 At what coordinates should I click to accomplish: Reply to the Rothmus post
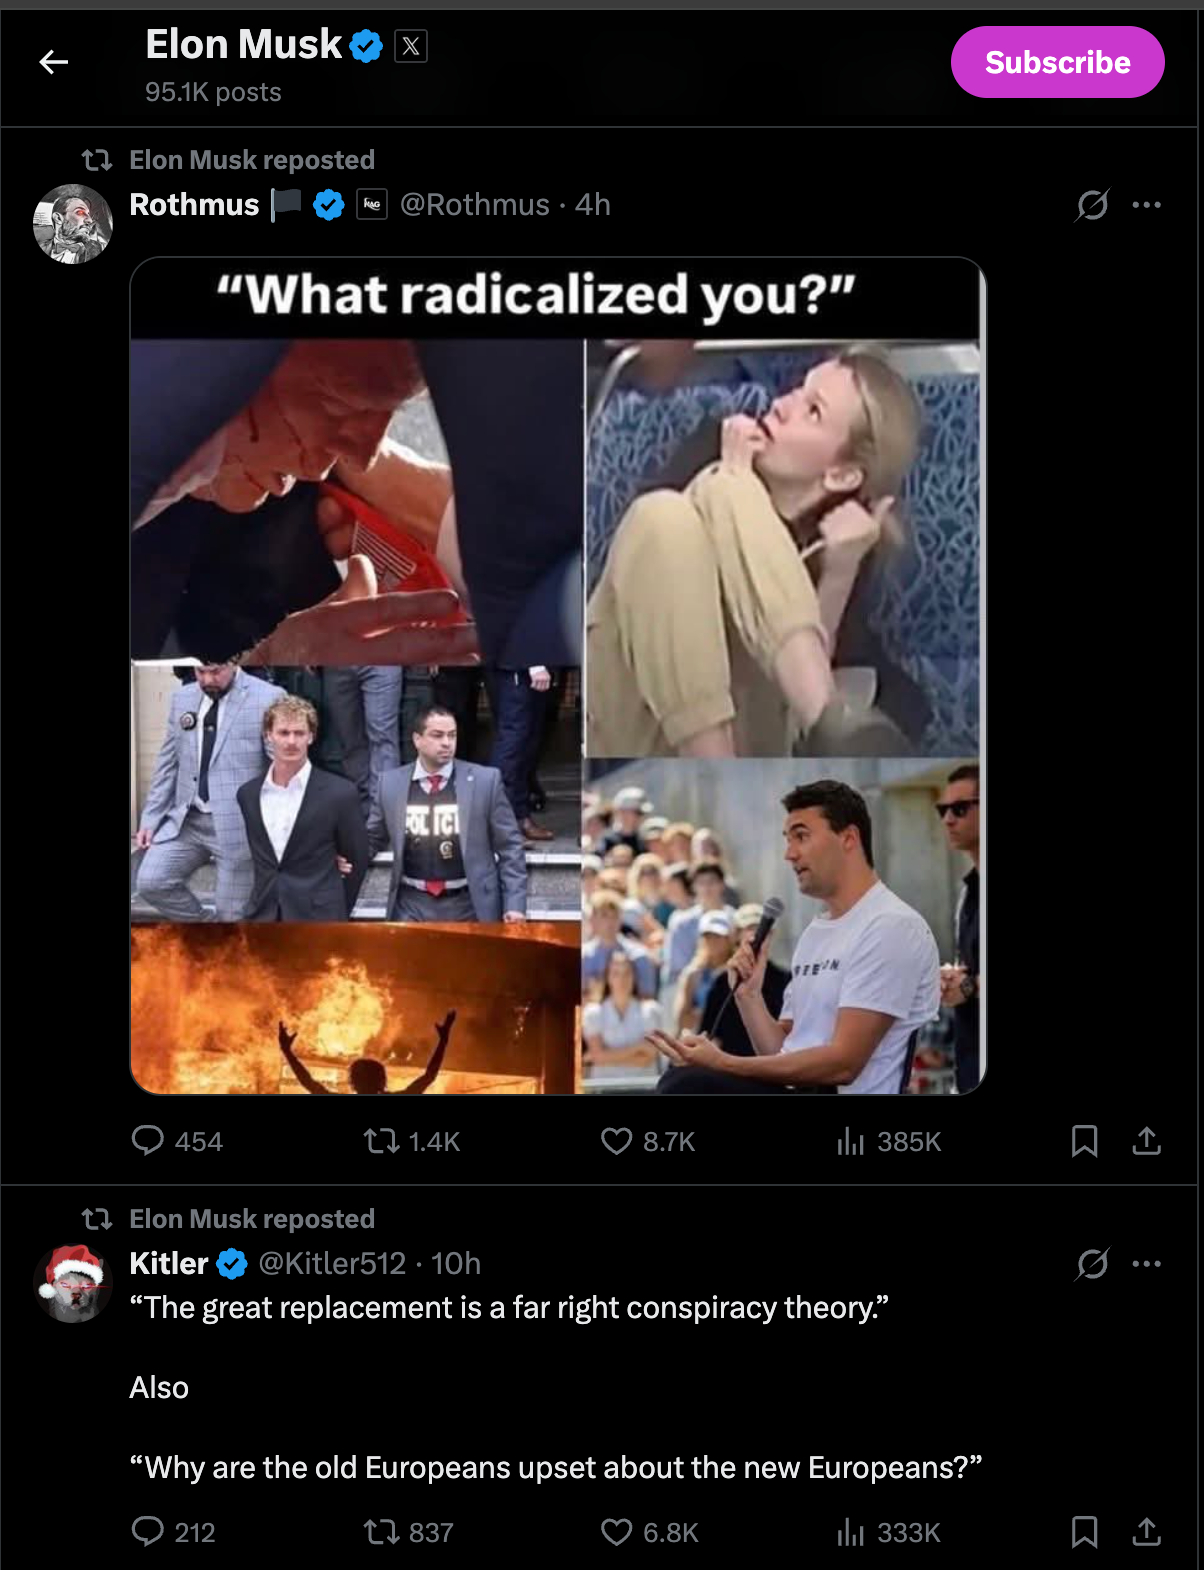pos(148,1141)
